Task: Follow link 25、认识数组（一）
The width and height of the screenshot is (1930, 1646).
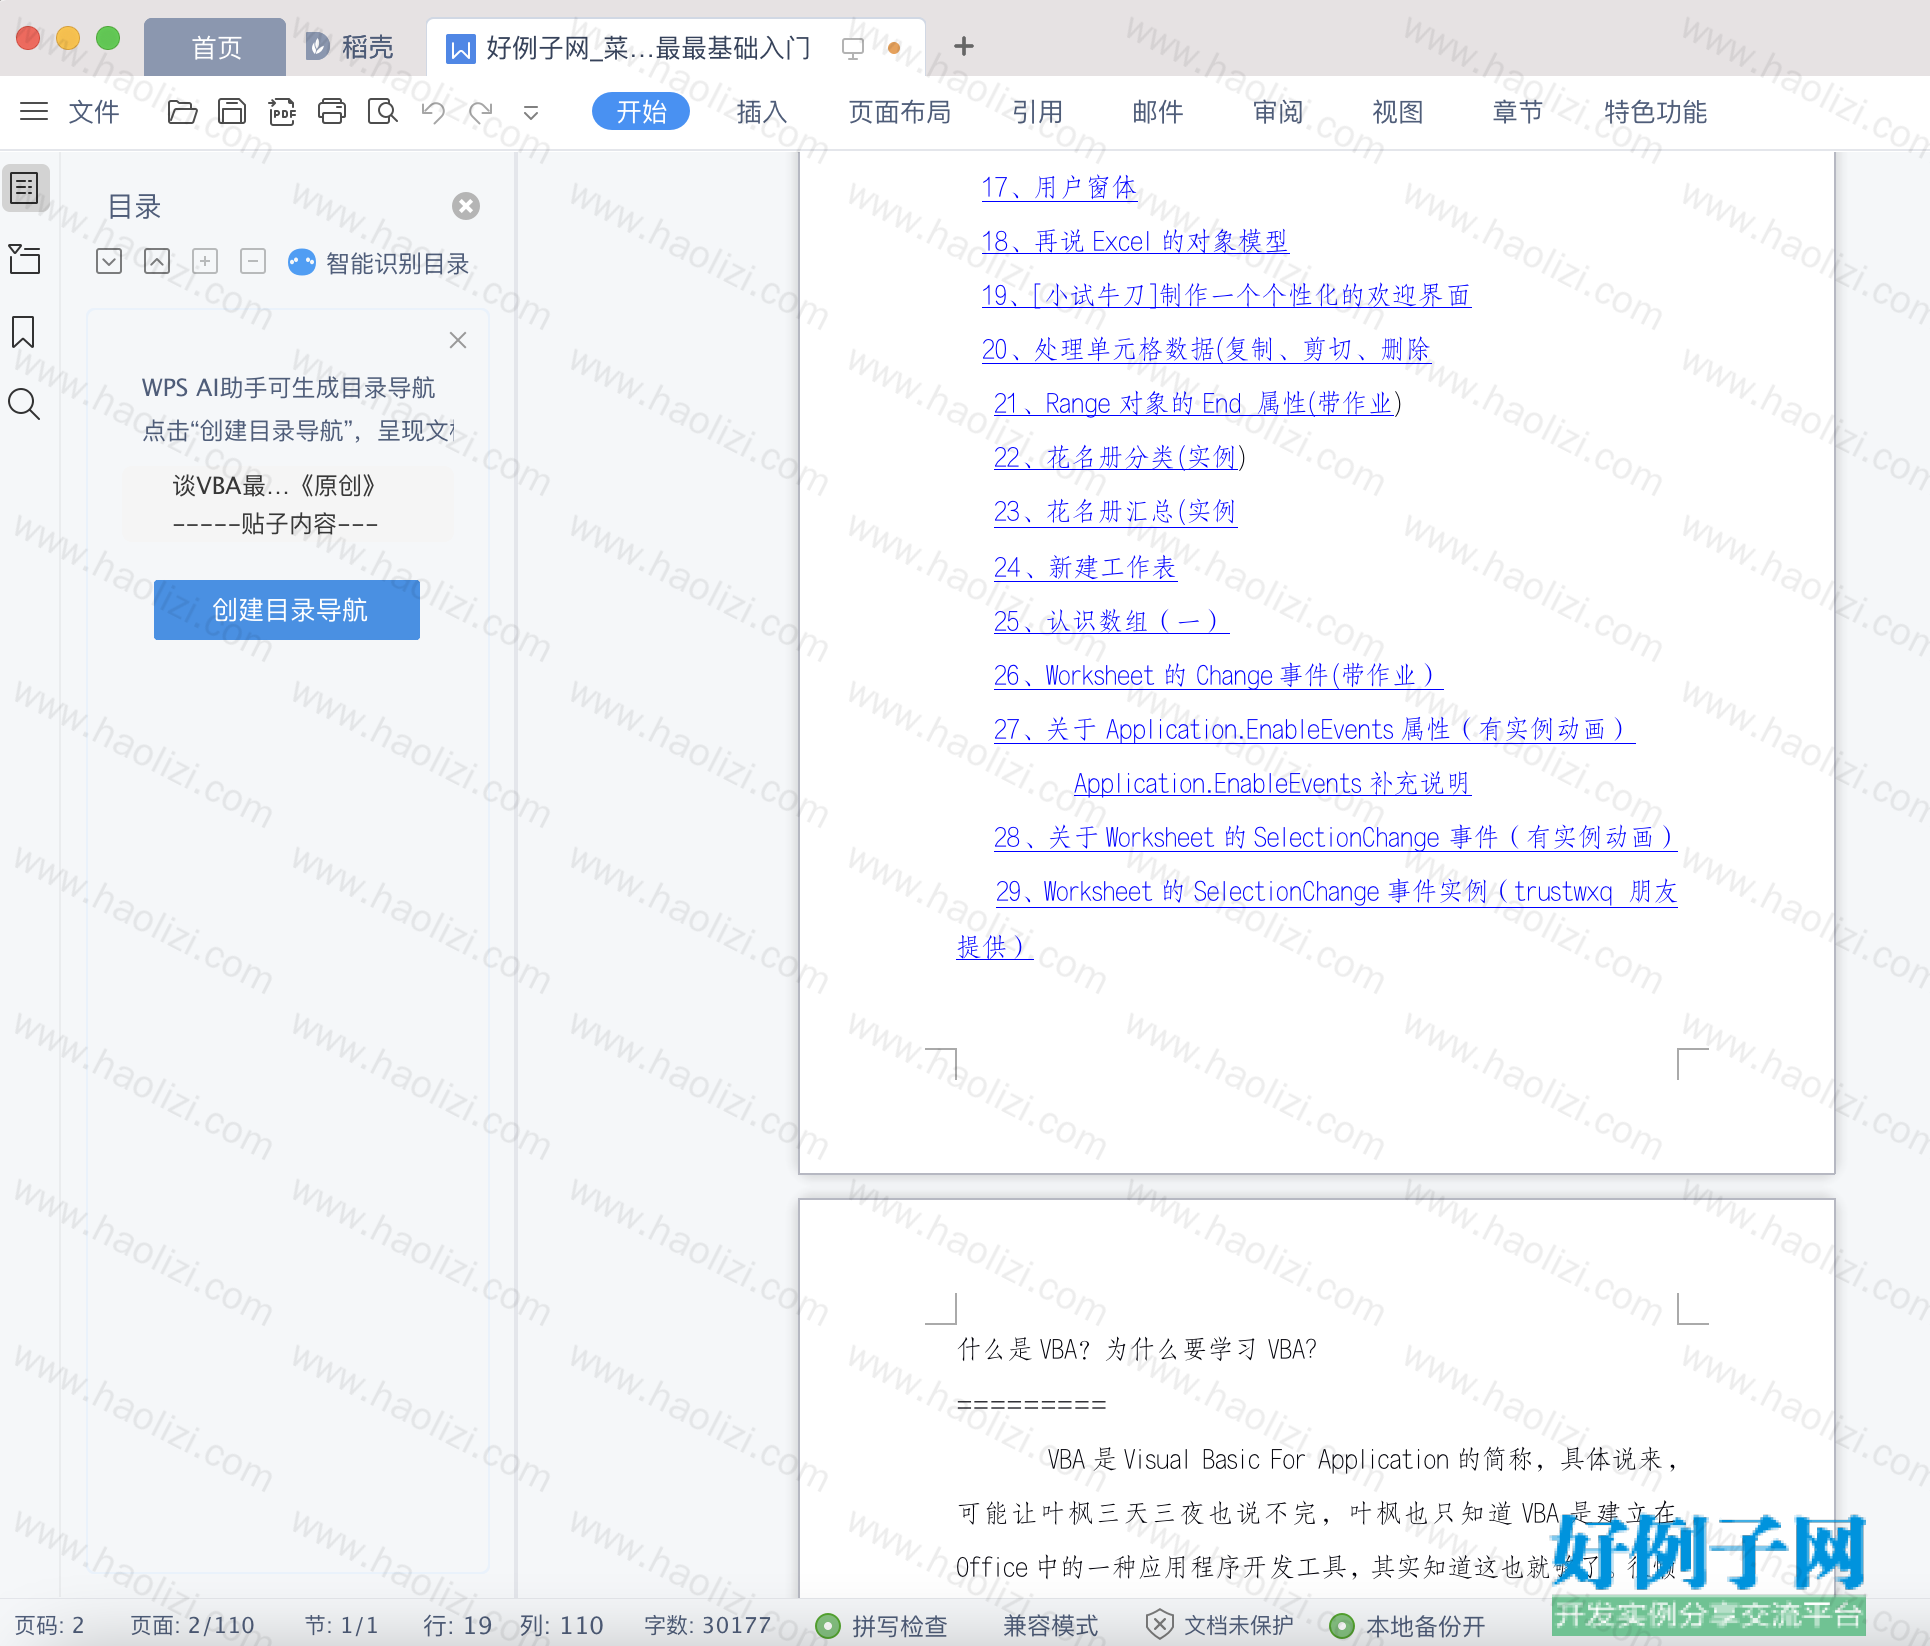Action: pos(1111,621)
